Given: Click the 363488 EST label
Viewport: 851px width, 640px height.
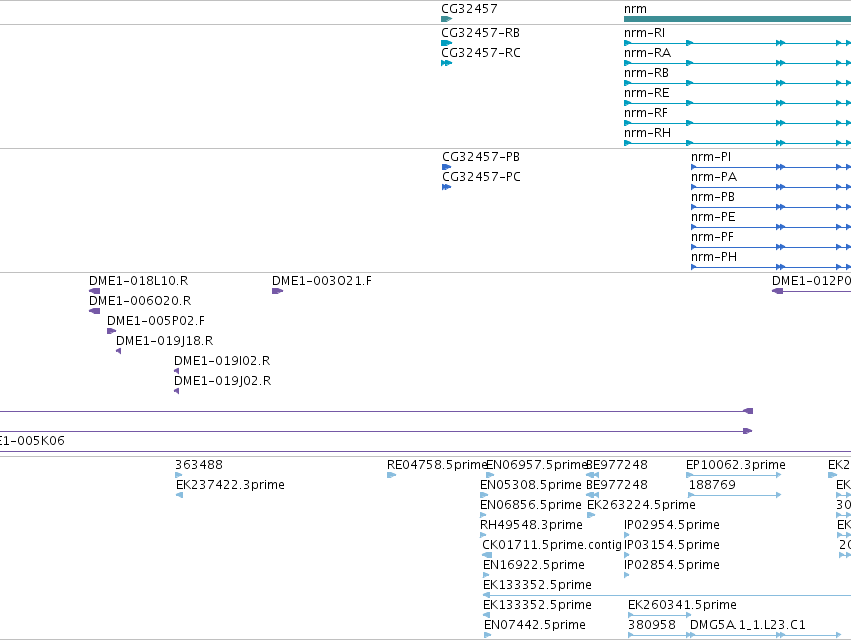Looking at the screenshot, I should 199,465.
